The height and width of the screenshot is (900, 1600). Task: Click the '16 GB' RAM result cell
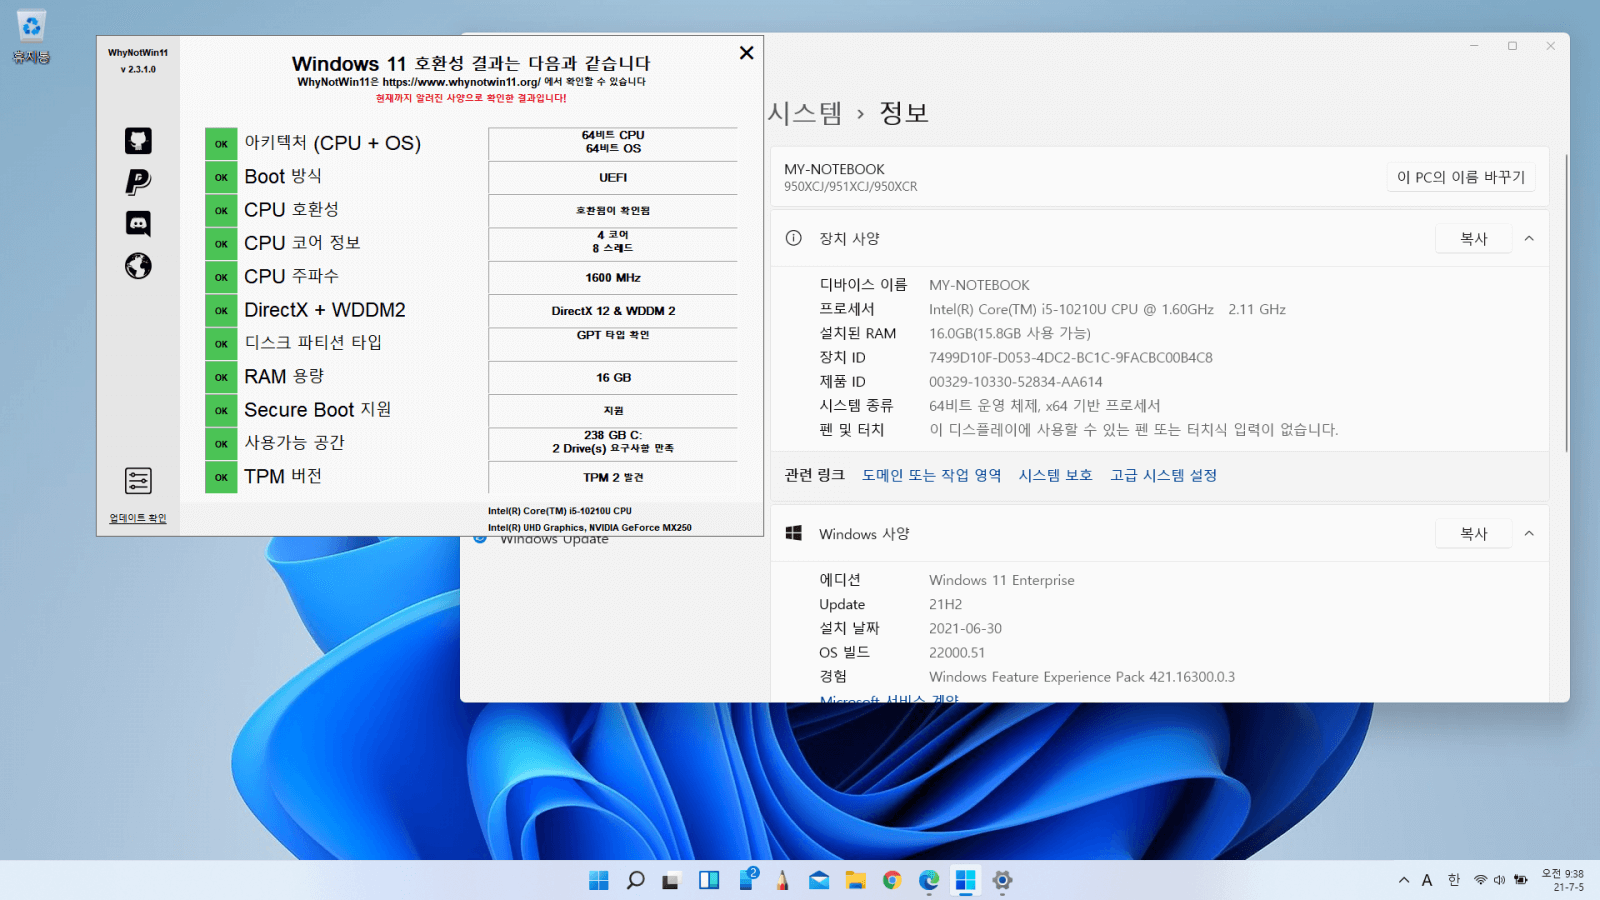pyautogui.click(x=613, y=377)
